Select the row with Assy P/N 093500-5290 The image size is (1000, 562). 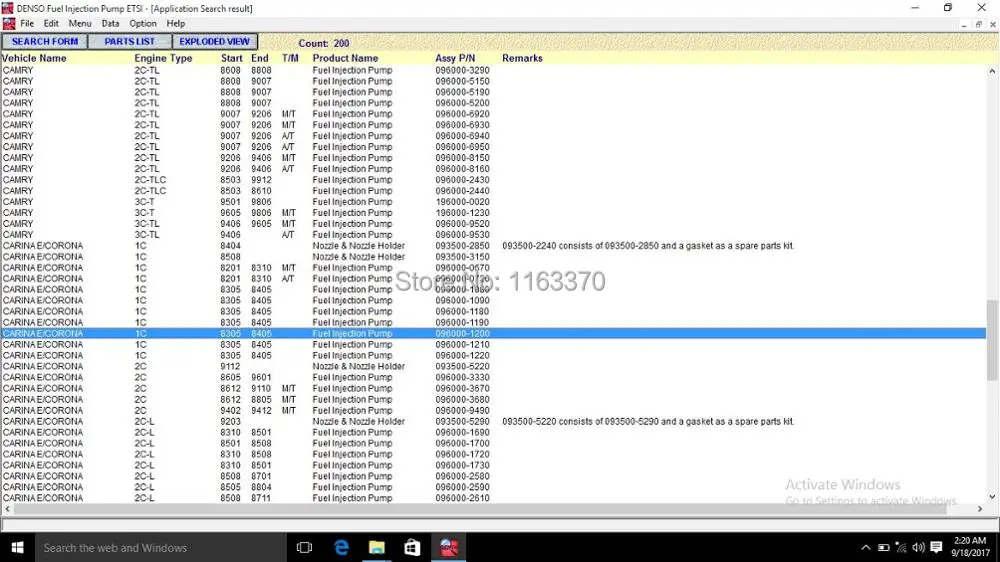click(x=493, y=421)
